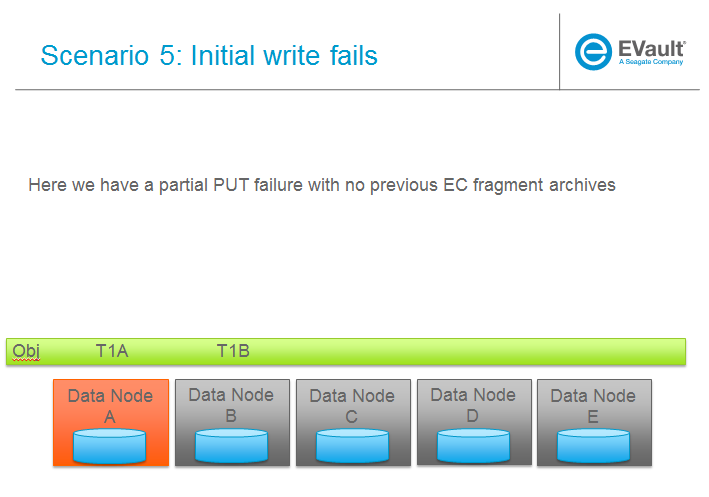
Task: Click the disk cylinder inside Data Node E
Action: point(593,445)
